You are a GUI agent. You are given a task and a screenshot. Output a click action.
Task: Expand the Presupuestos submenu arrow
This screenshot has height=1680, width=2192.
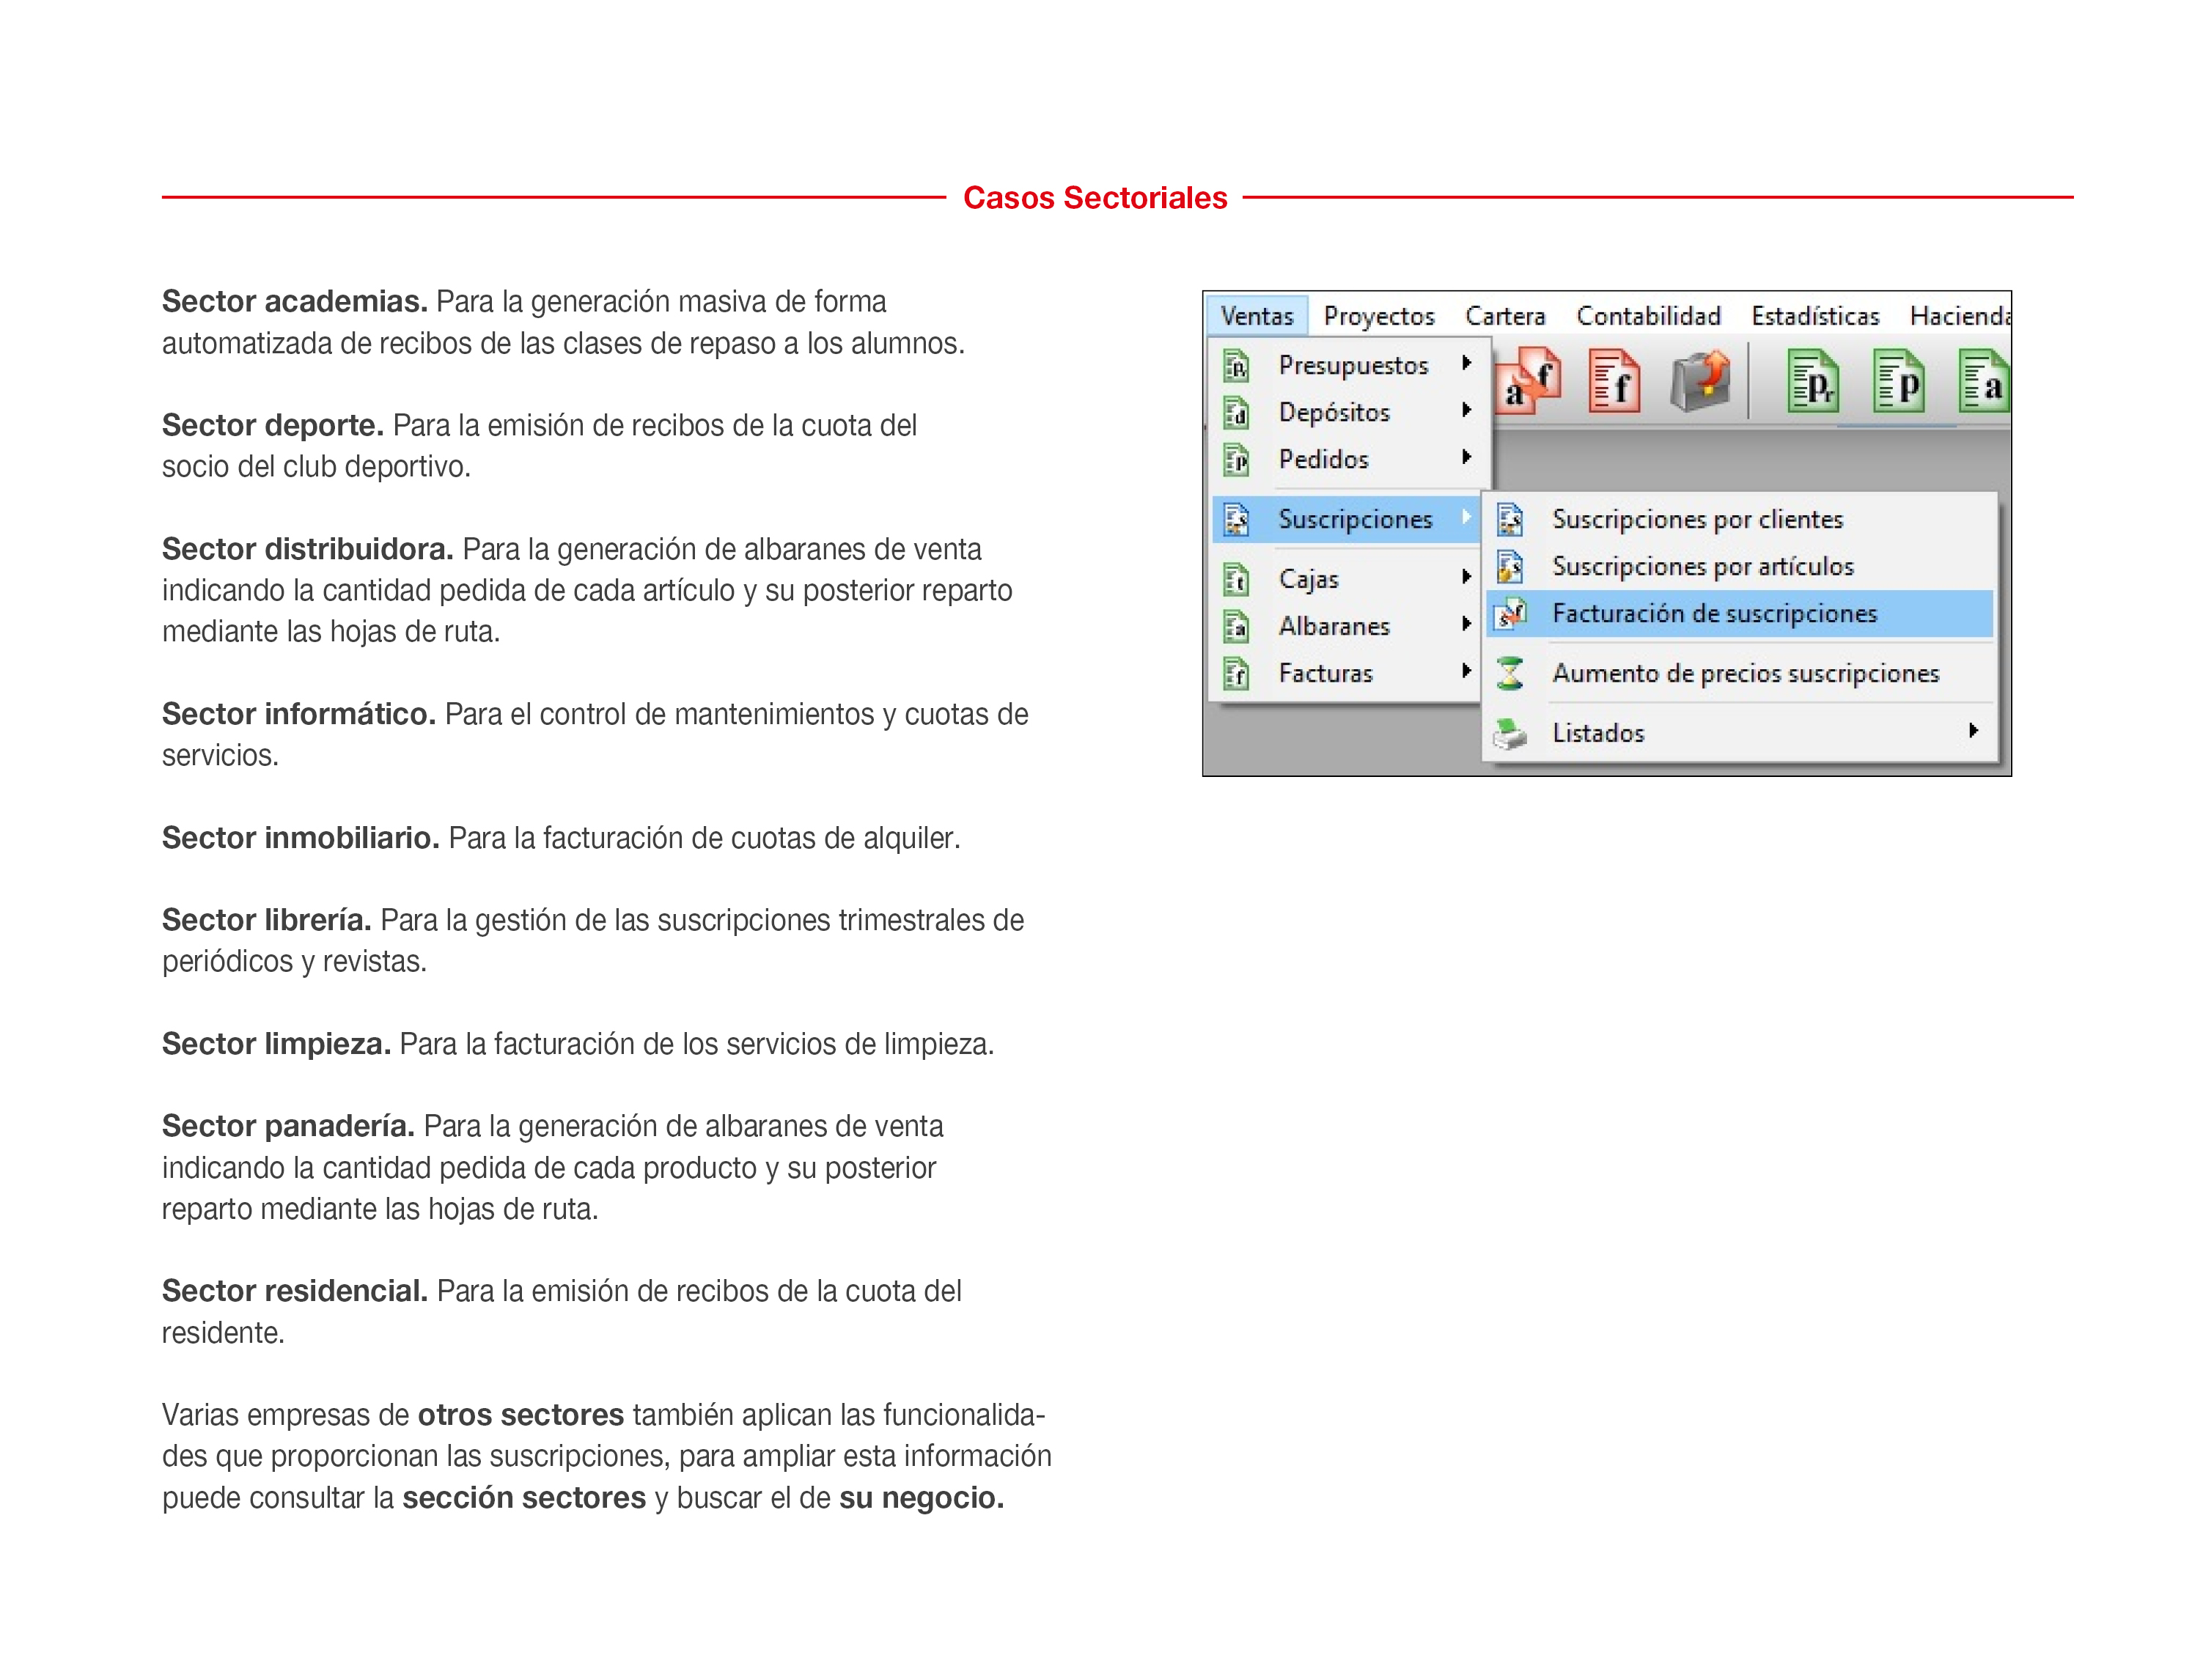1466,363
